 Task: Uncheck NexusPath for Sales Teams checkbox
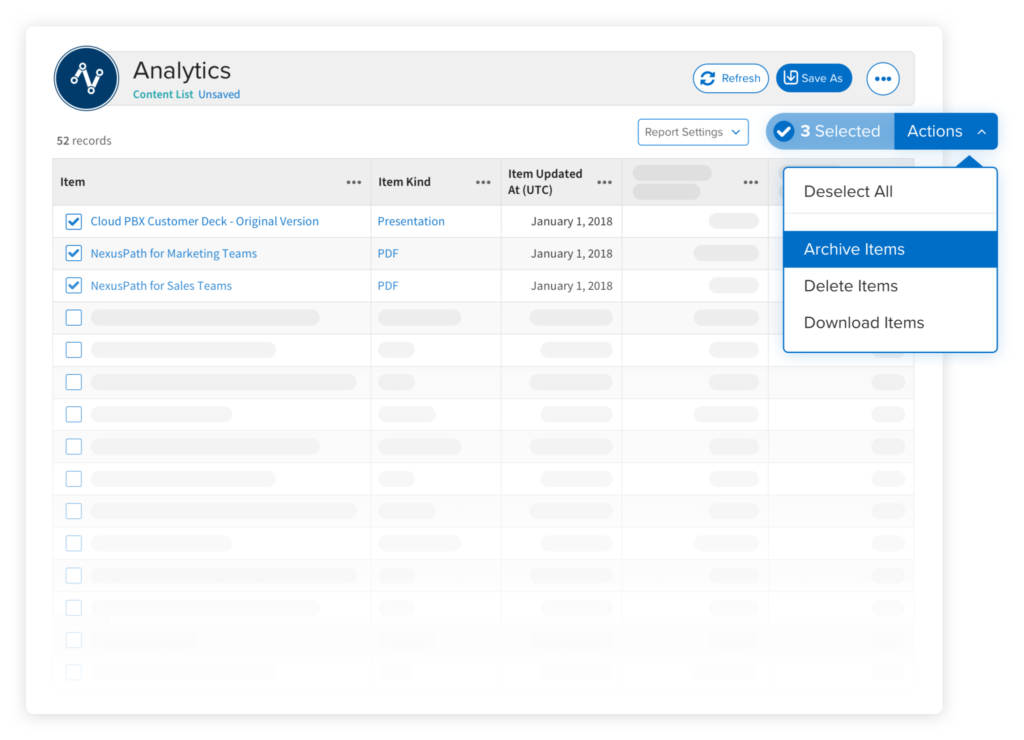click(73, 286)
